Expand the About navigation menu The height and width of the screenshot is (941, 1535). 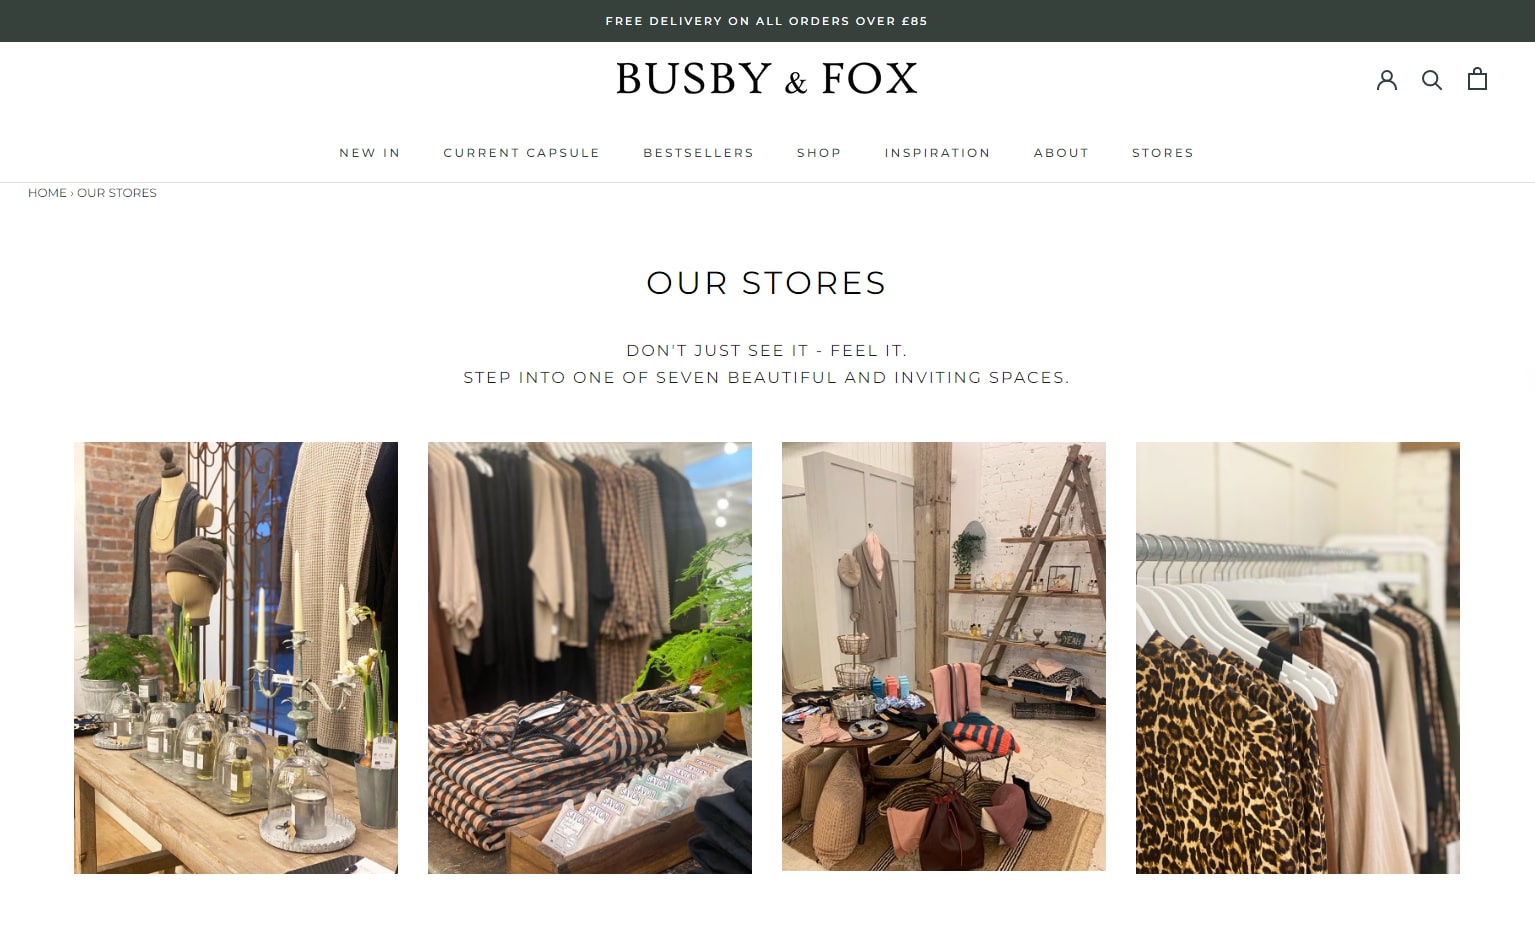tap(1061, 153)
